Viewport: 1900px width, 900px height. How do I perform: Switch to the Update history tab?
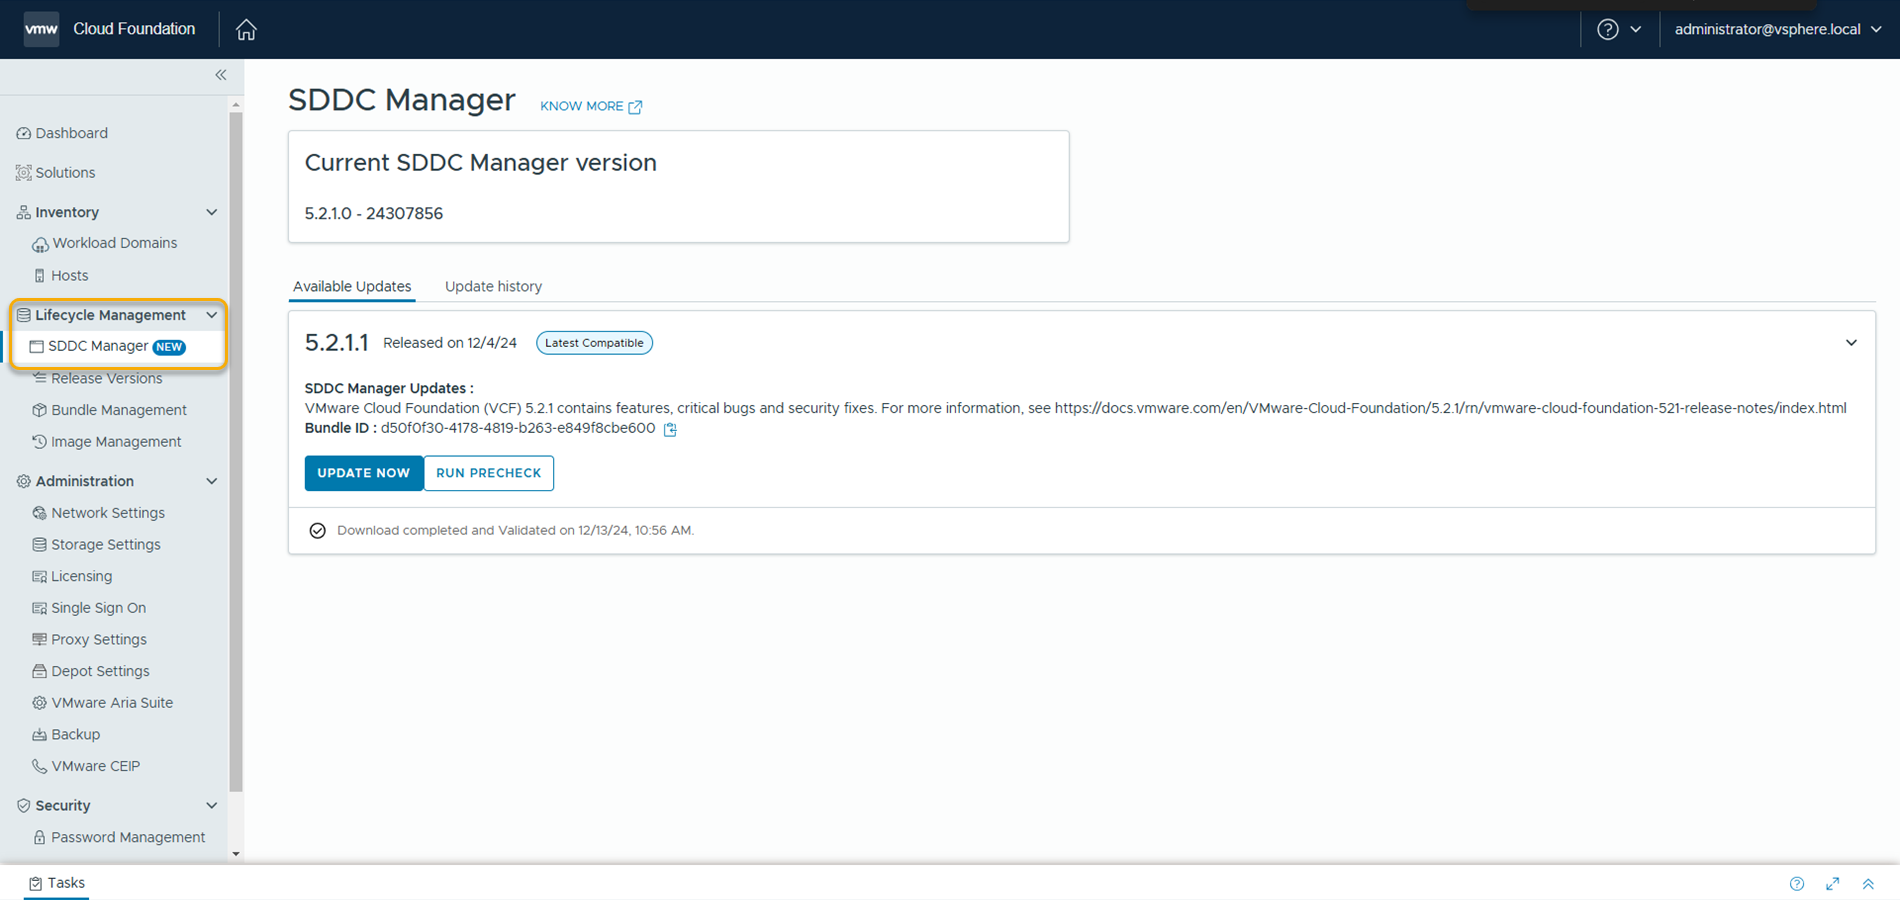[x=493, y=286]
